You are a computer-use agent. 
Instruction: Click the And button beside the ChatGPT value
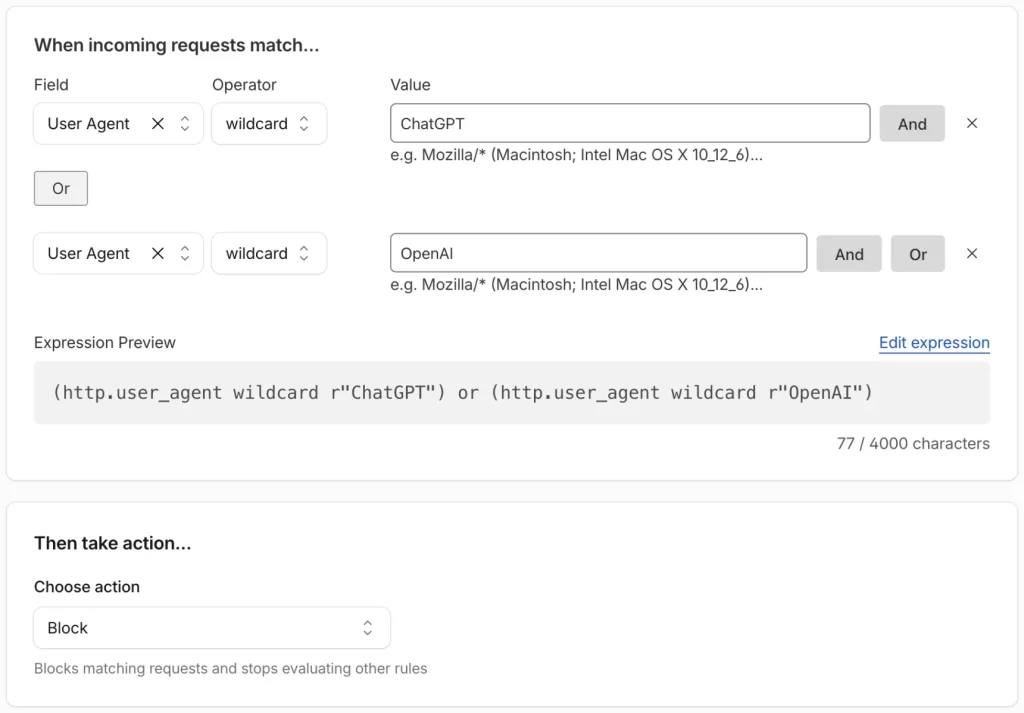pyautogui.click(x=912, y=123)
